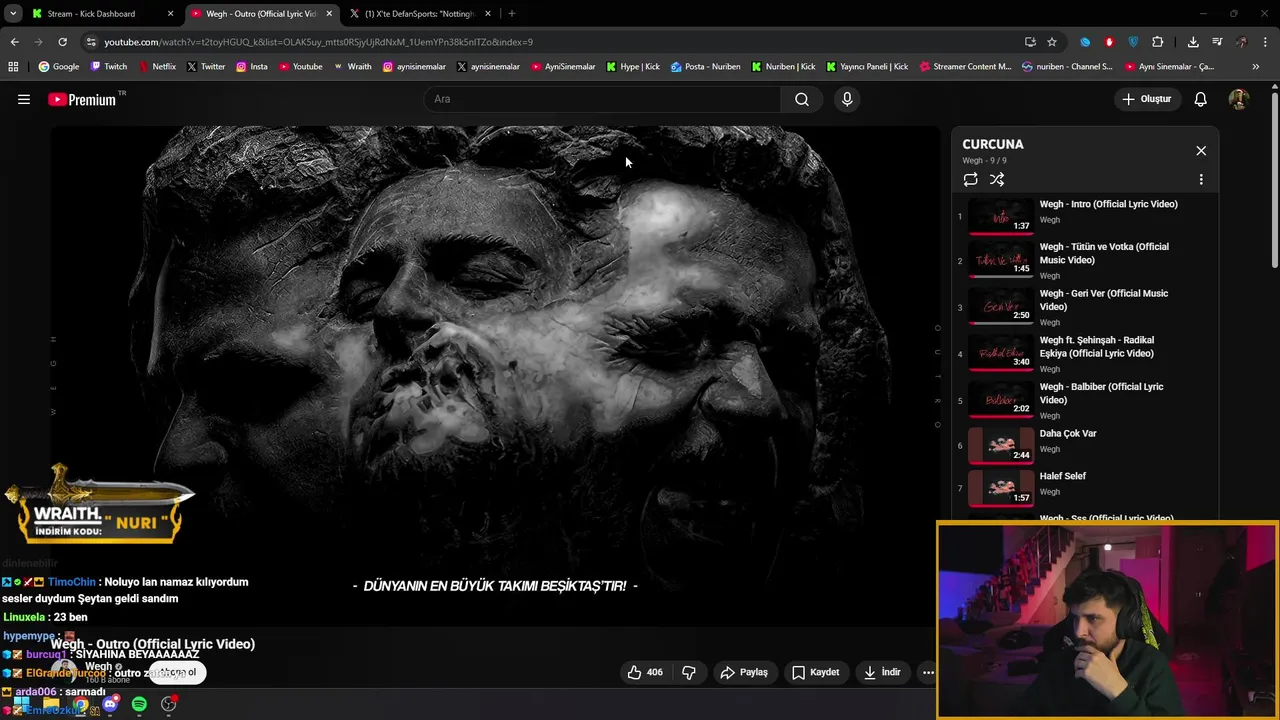This screenshot has width=1280, height=720.
Task: Toggle playlist shuffle
Action: coord(997,180)
